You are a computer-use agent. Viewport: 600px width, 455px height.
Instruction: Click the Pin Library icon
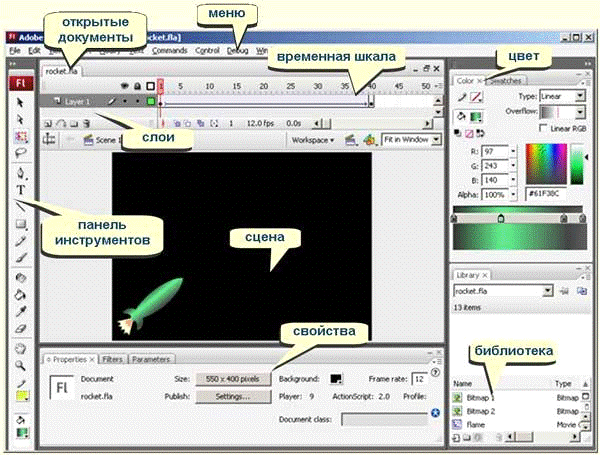point(564,291)
